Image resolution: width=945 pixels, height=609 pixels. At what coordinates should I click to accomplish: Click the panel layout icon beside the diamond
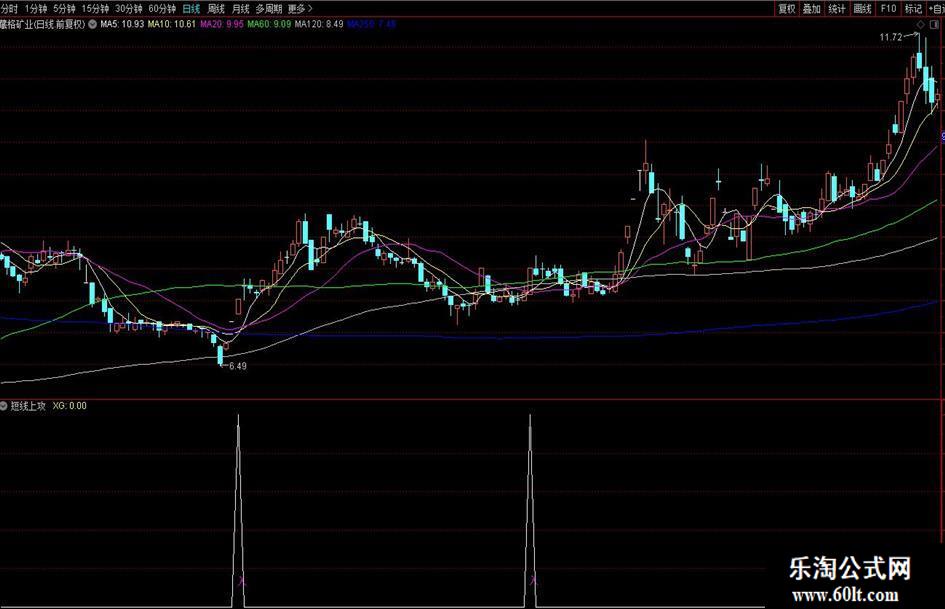coord(936,24)
